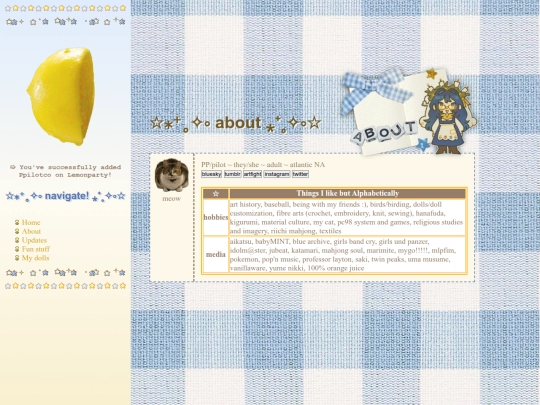This screenshot has width=540, height=405.
Task: Click the lemon half image
Action: 61,96
